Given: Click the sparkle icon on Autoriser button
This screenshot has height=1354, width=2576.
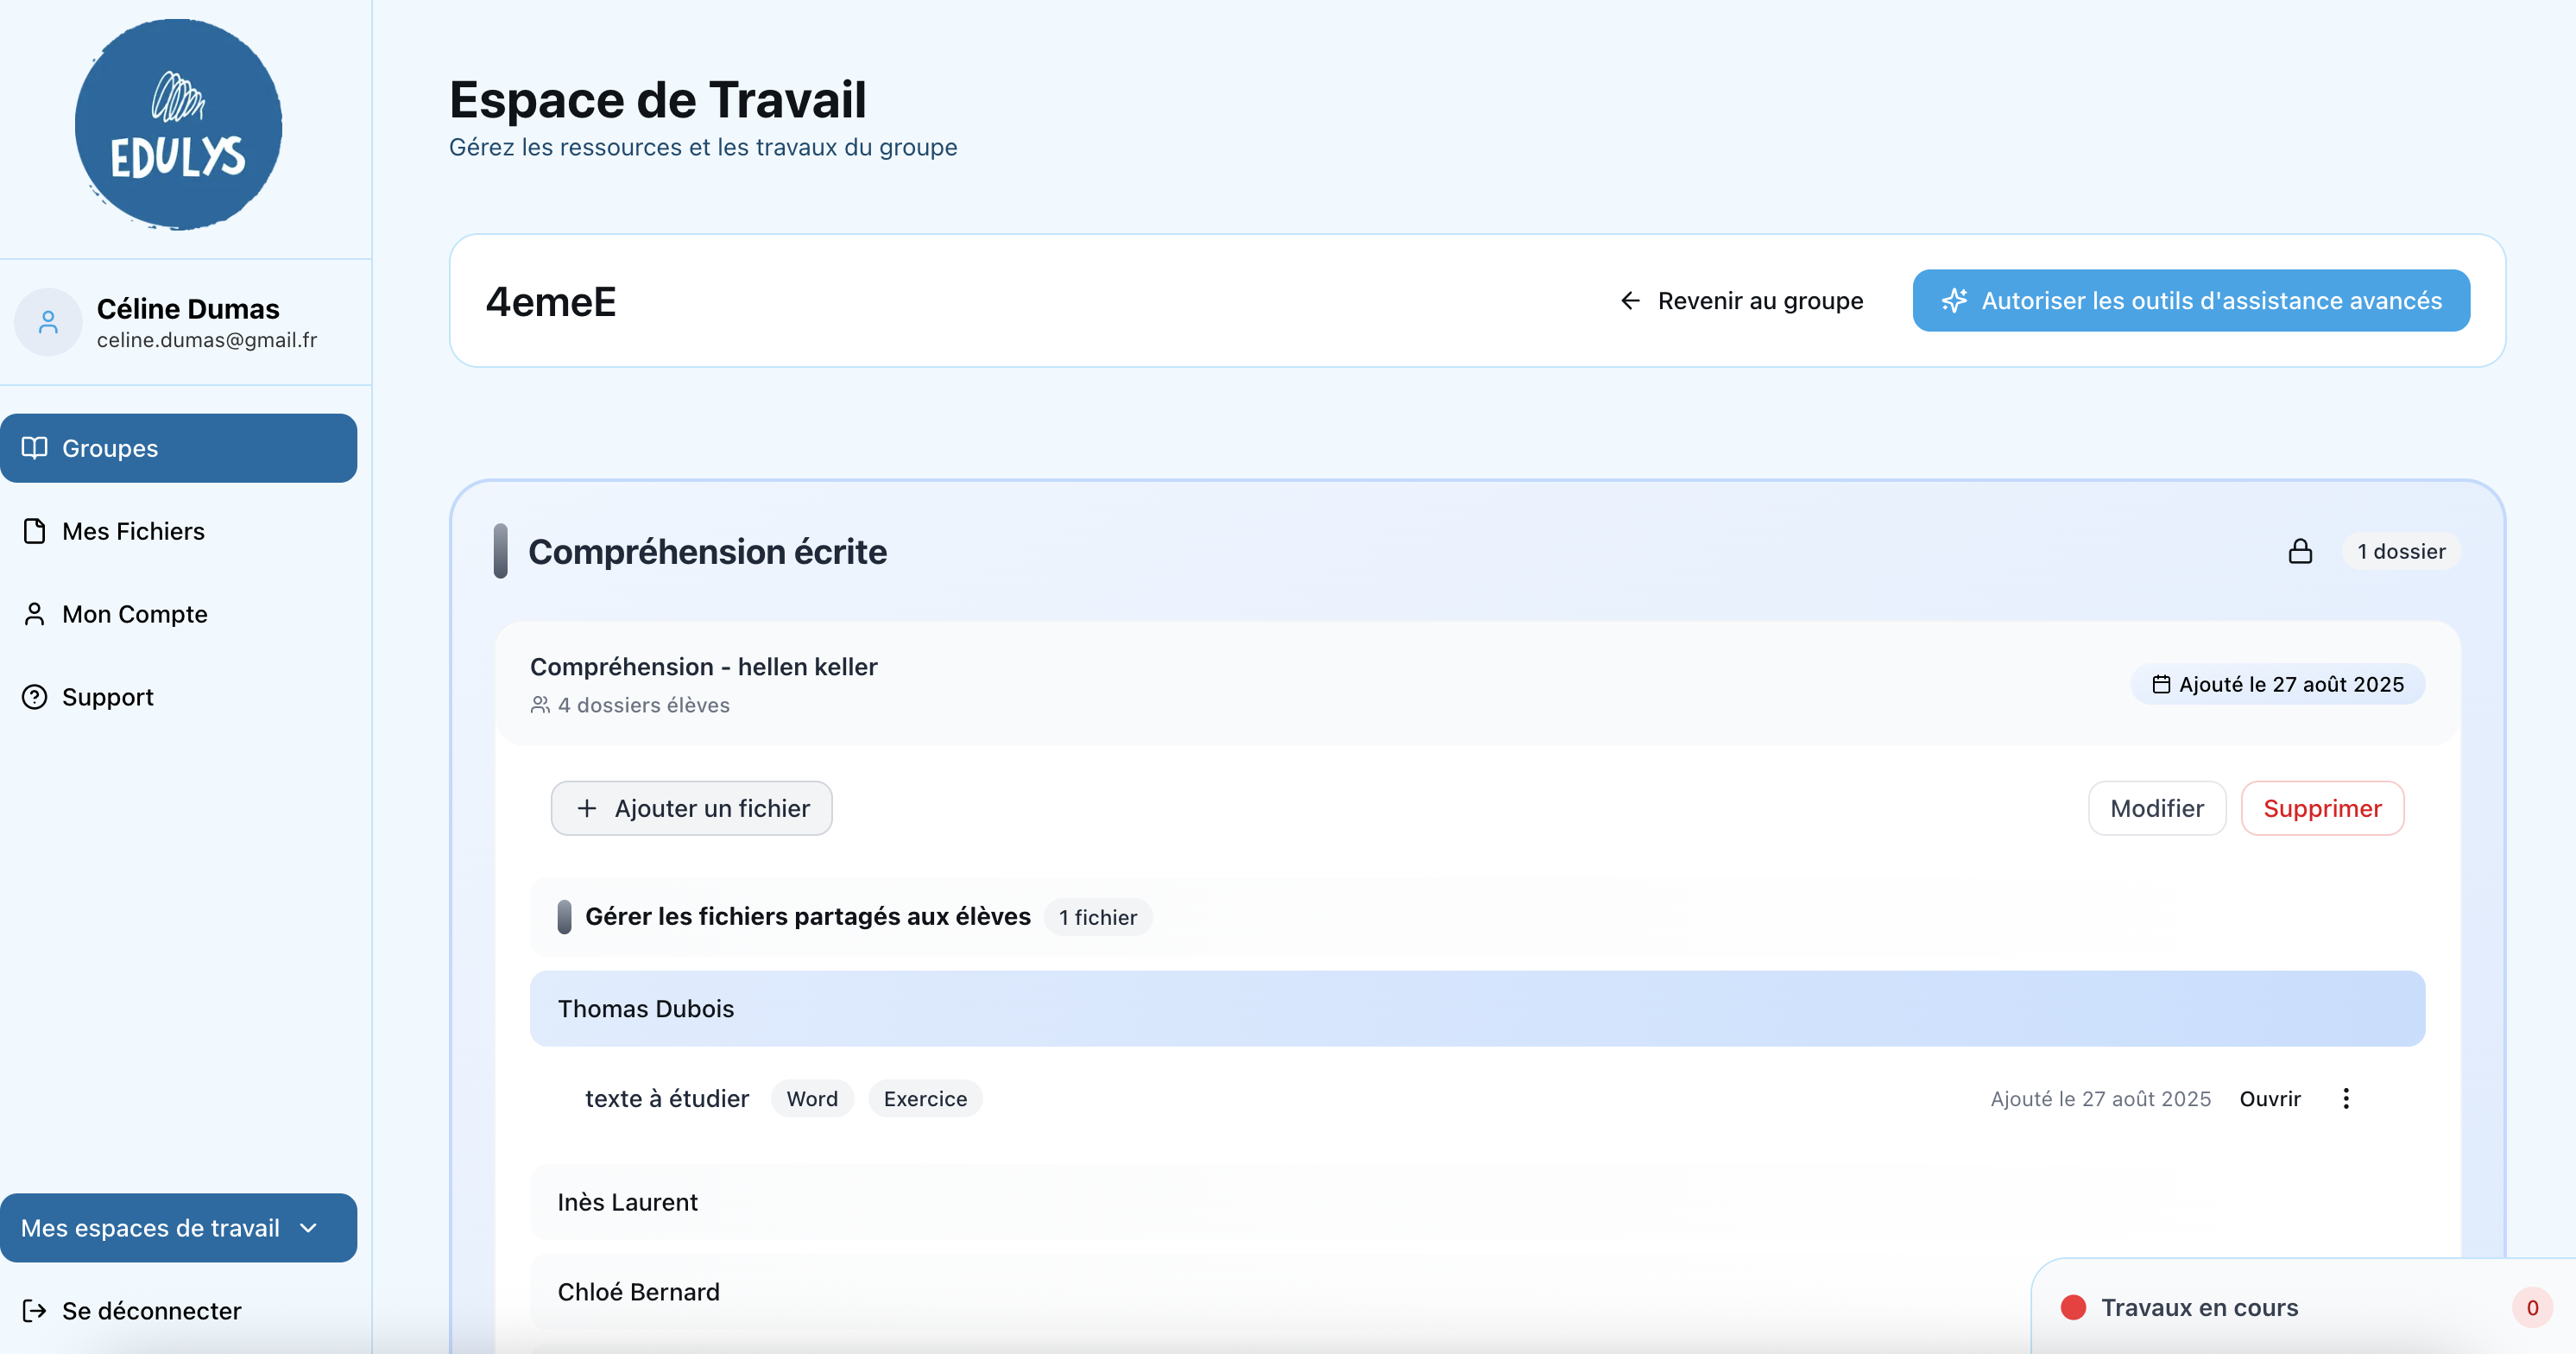Looking at the screenshot, I should click(x=1954, y=301).
